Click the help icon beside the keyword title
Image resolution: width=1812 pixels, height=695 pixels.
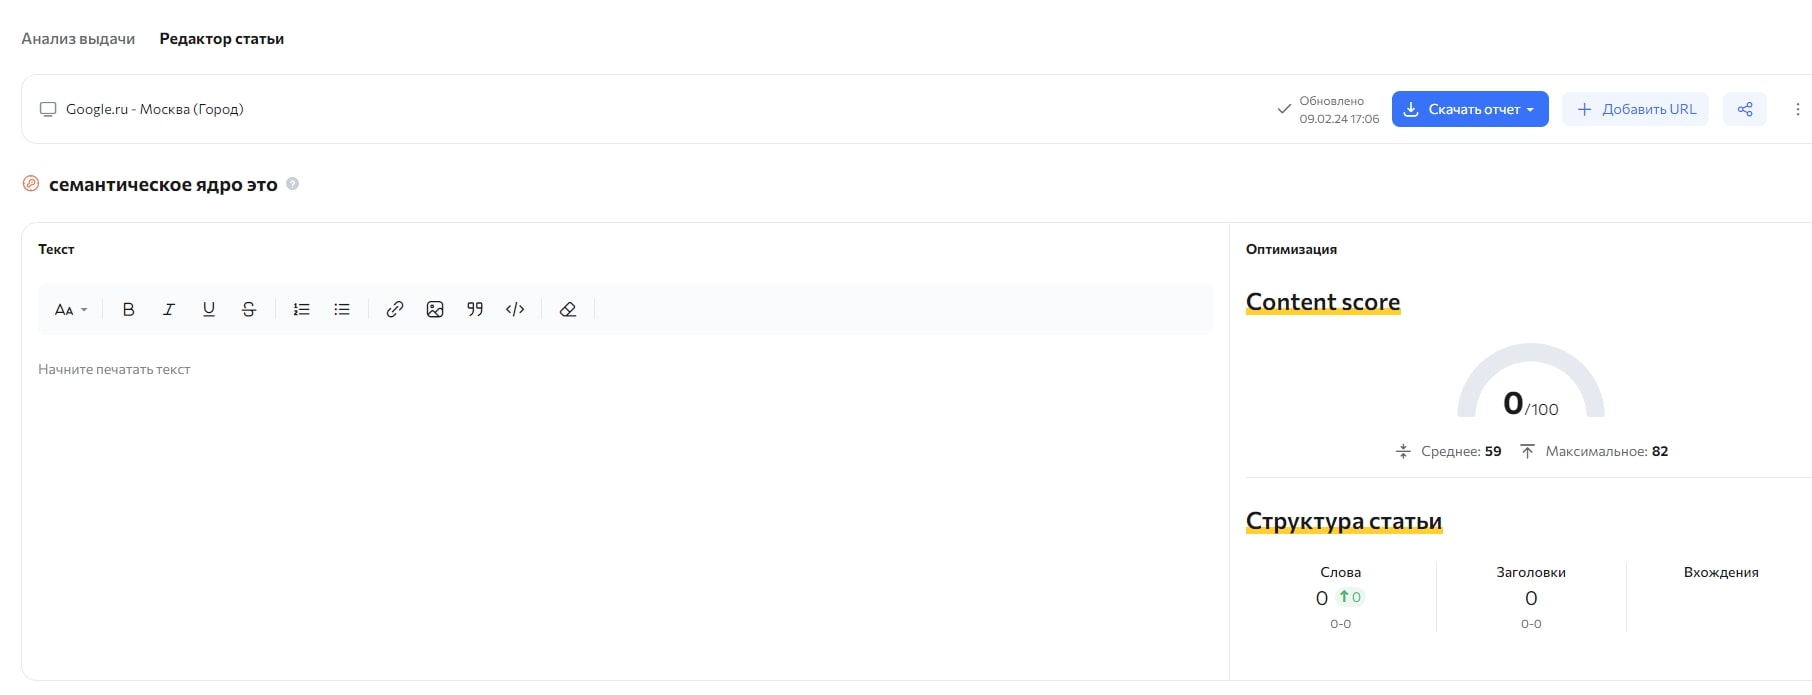(x=293, y=184)
